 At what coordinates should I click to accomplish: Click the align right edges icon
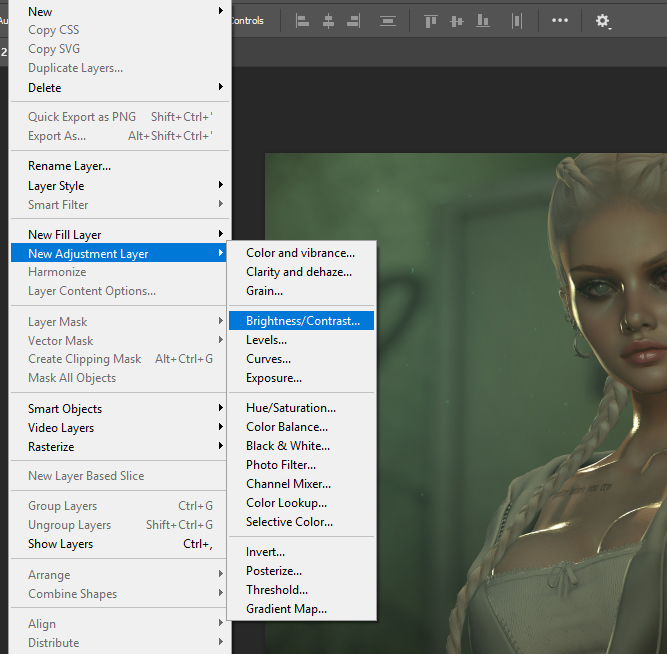(353, 20)
